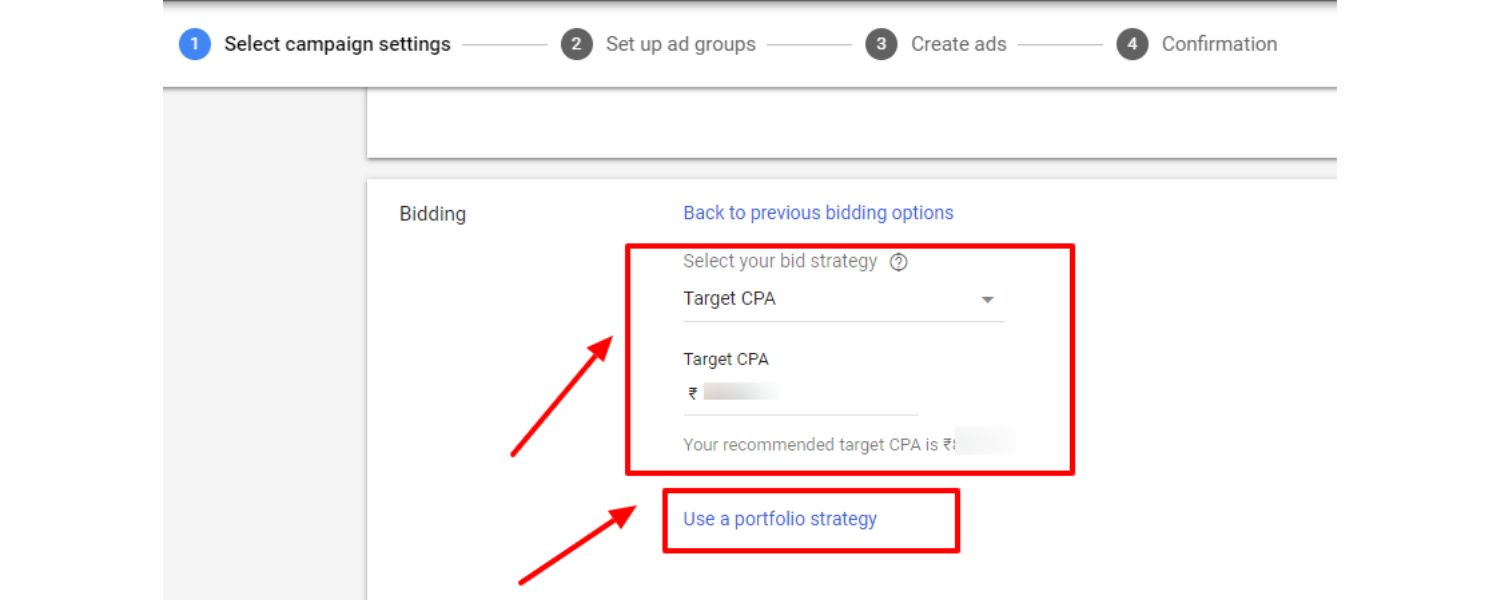Switch to the Set up ad groups step
Viewport: 1500px width, 600px height.
[x=680, y=44]
